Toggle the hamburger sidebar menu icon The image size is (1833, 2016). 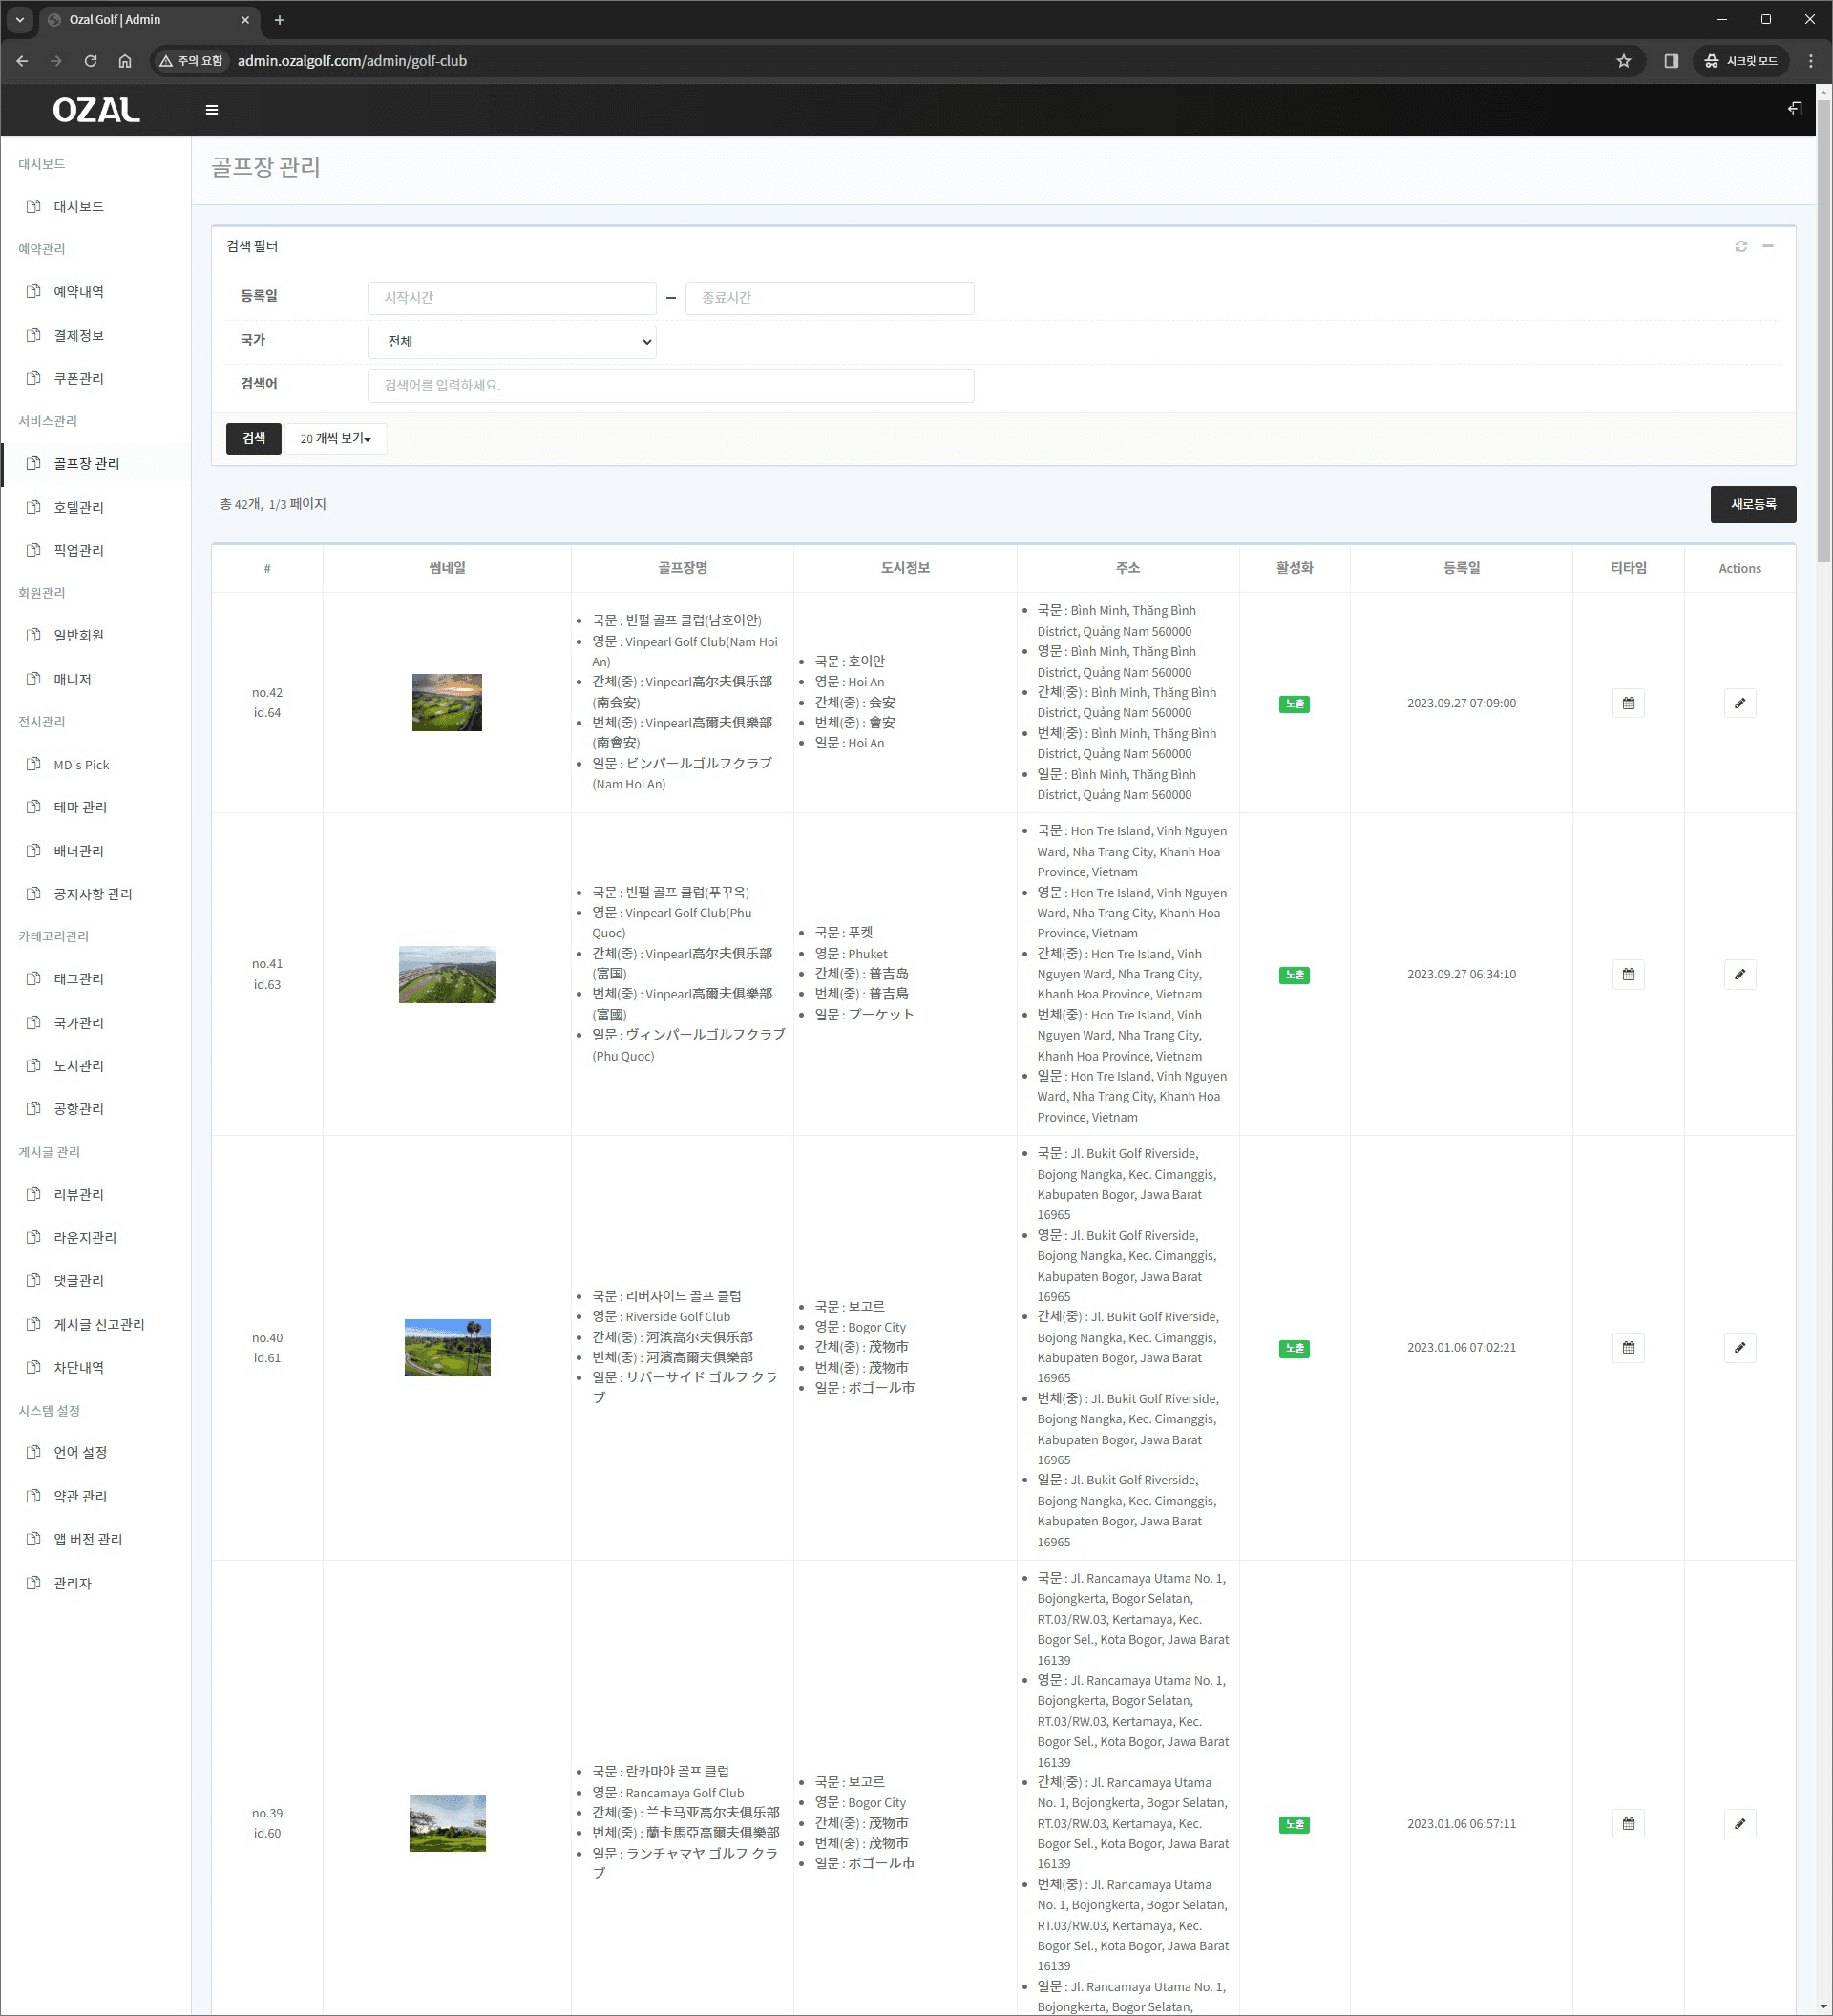211,110
